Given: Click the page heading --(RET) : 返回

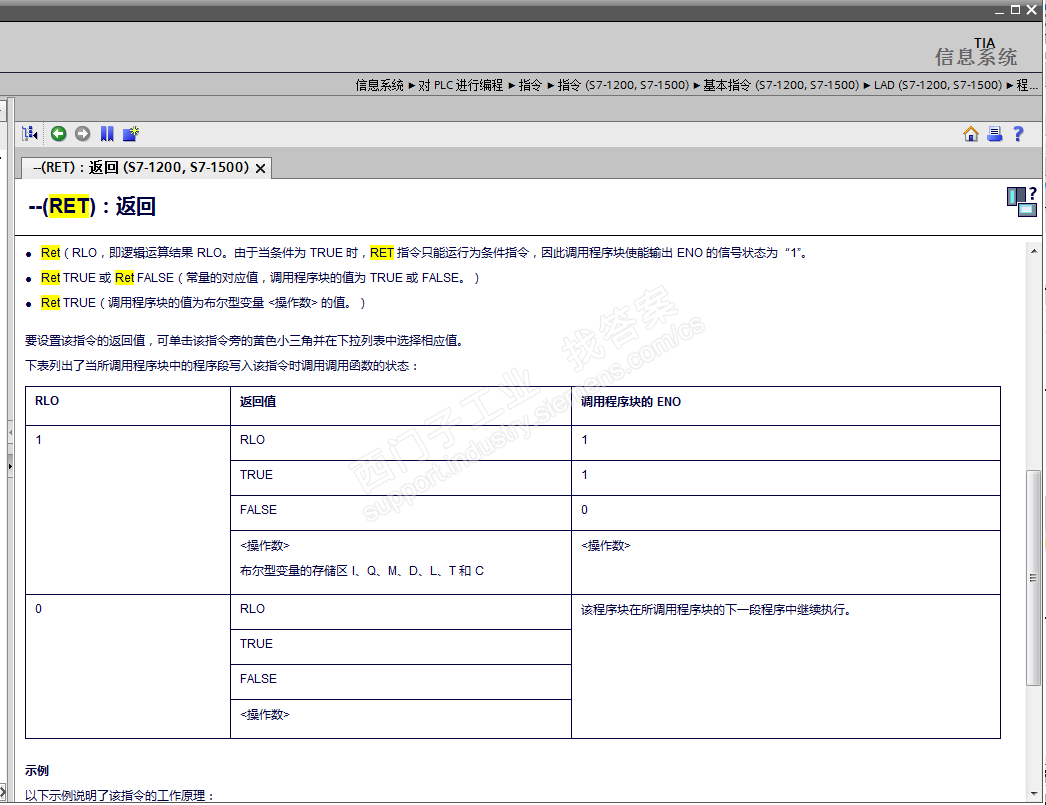Looking at the screenshot, I should [x=92, y=206].
